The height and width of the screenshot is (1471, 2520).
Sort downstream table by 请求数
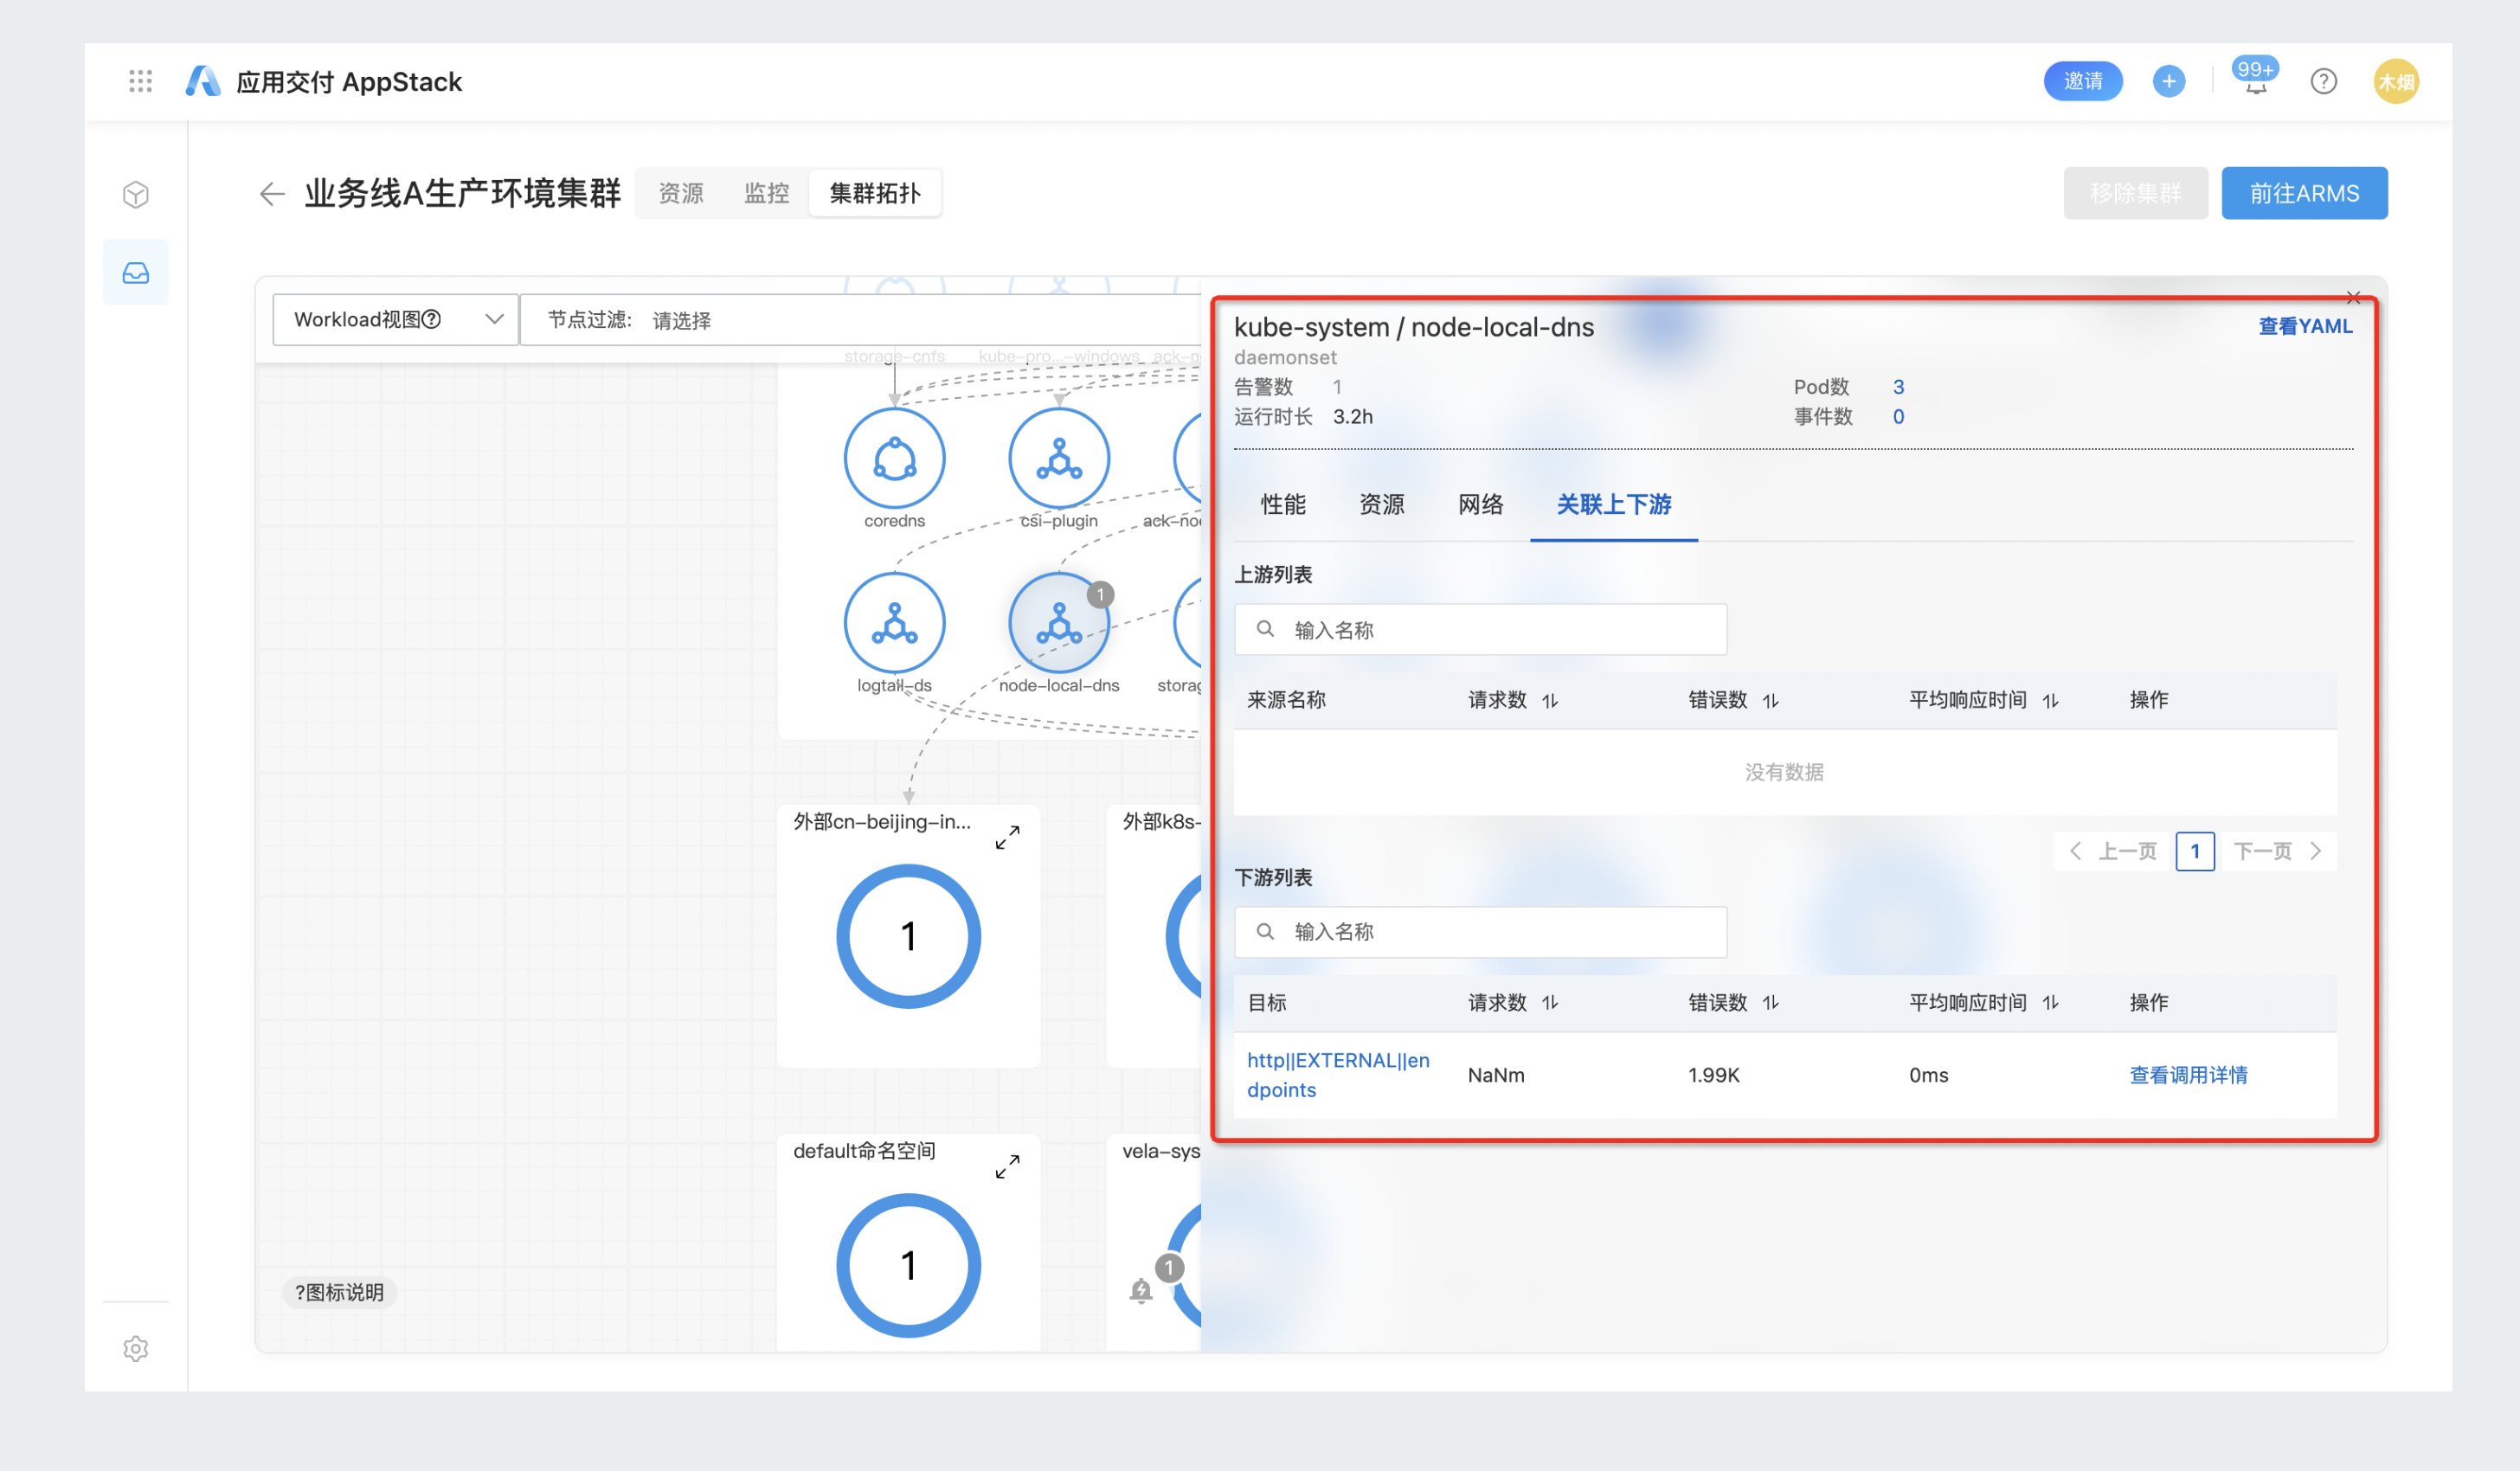point(1550,1003)
